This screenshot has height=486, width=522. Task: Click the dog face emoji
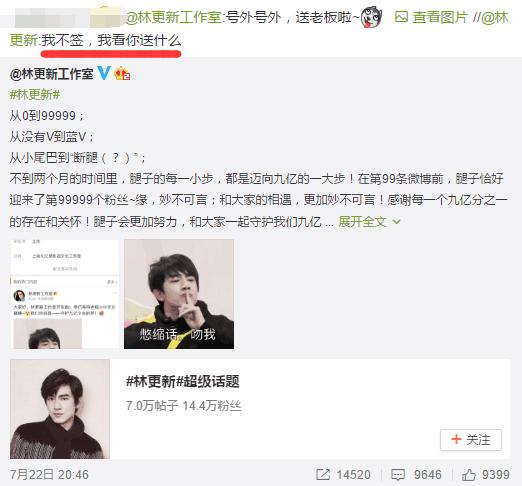(x=372, y=17)
